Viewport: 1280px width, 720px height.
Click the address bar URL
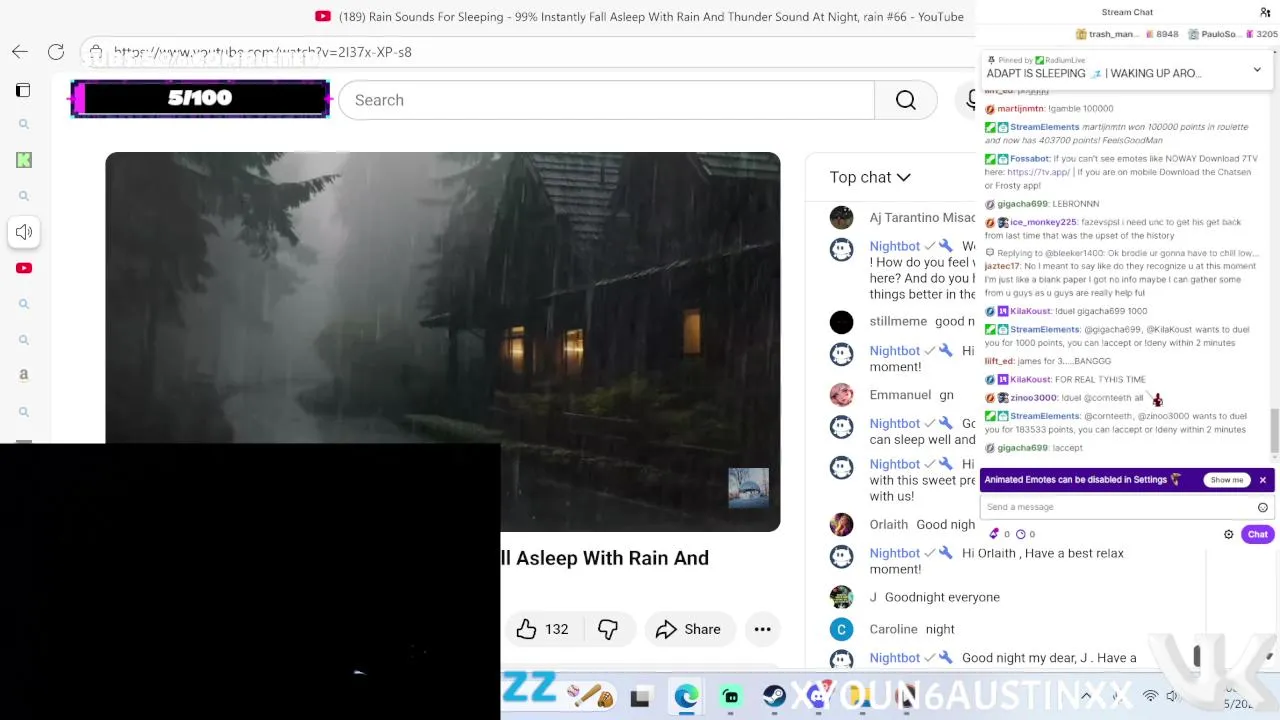(262, 52)
